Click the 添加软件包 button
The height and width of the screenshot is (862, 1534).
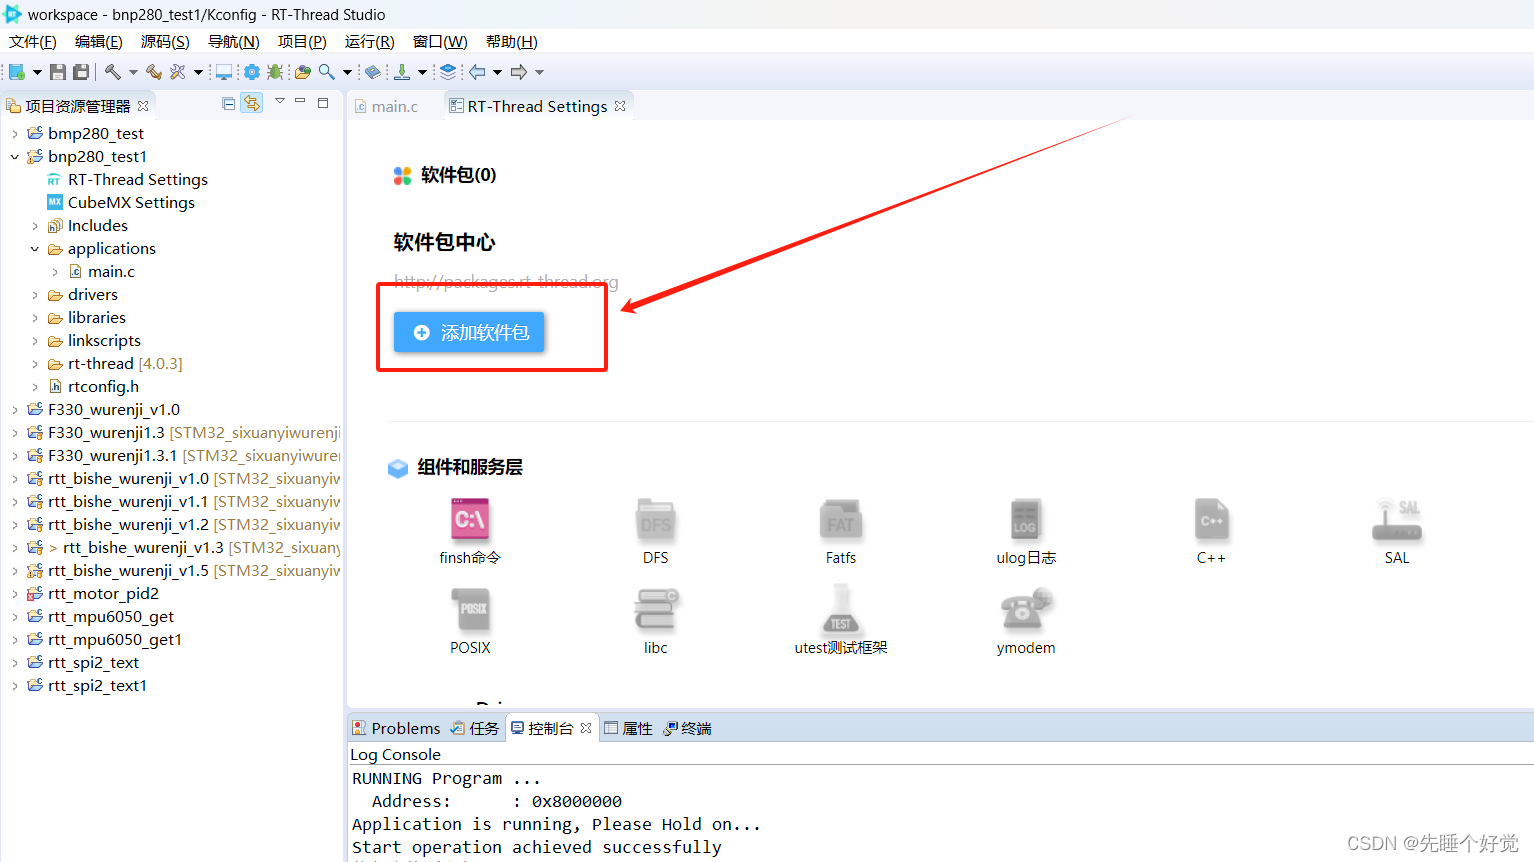pyautogui.click(x=469, y=332)
